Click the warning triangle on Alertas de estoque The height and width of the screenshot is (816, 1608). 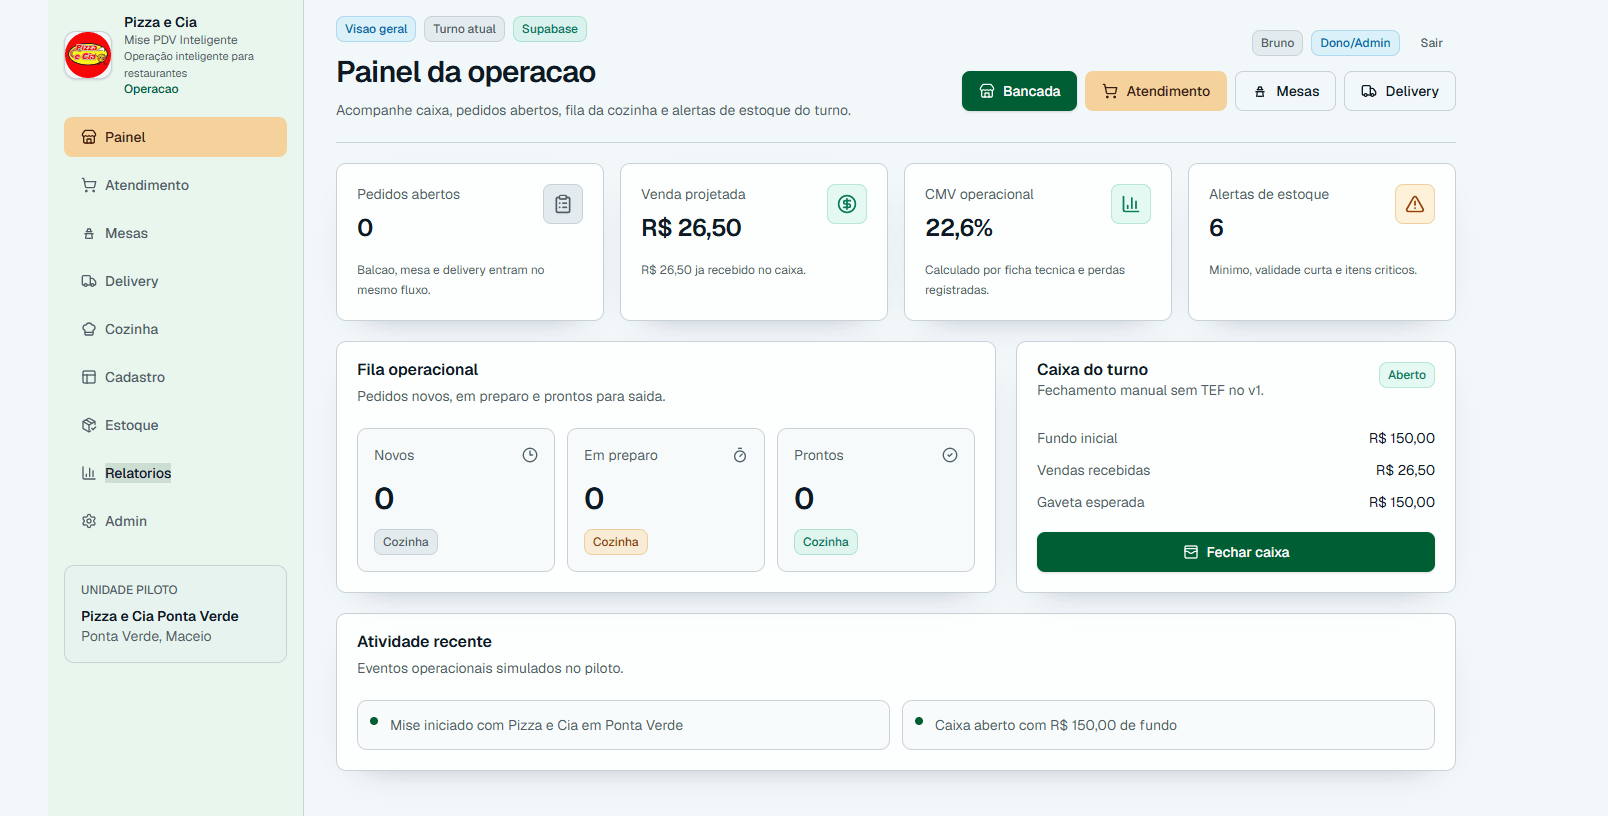click(x=1415, y=204)
